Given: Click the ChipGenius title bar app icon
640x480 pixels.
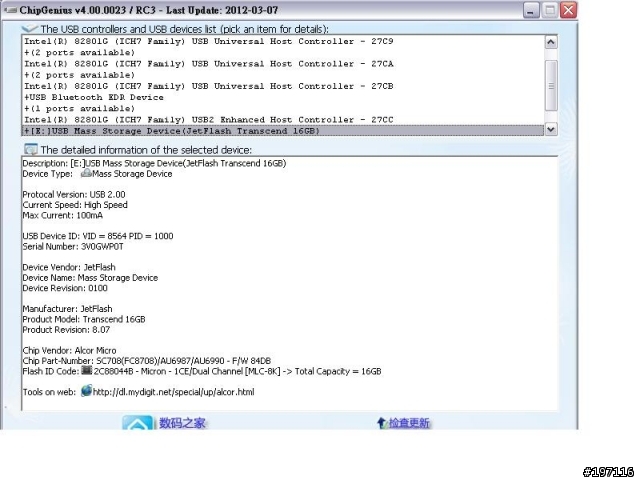Looking at the screenshot, I should (10, 10).
